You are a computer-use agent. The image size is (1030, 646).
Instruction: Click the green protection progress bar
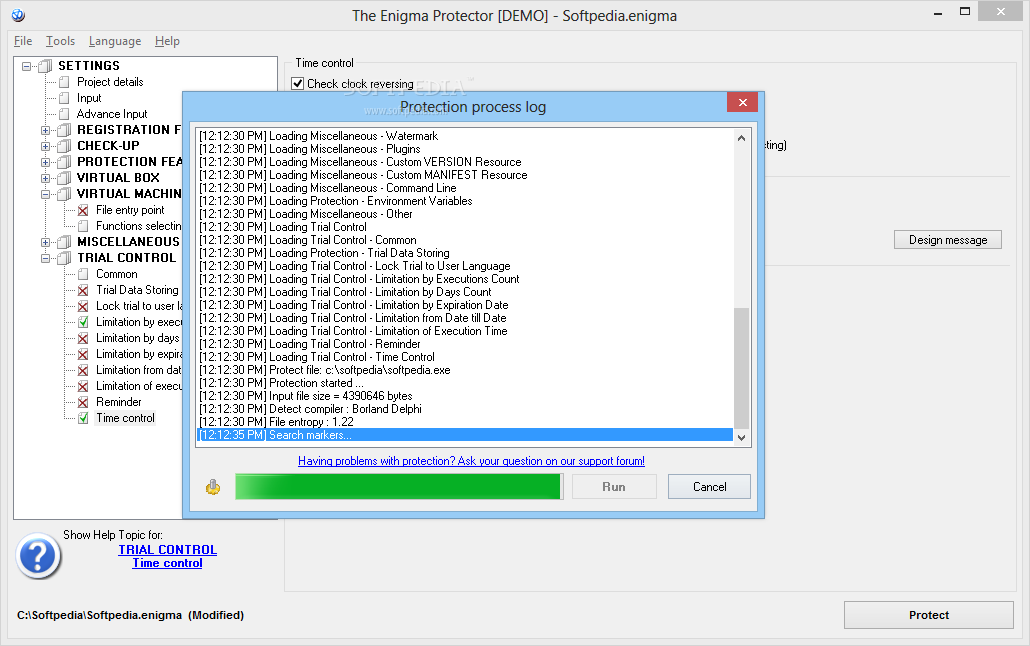399,487
